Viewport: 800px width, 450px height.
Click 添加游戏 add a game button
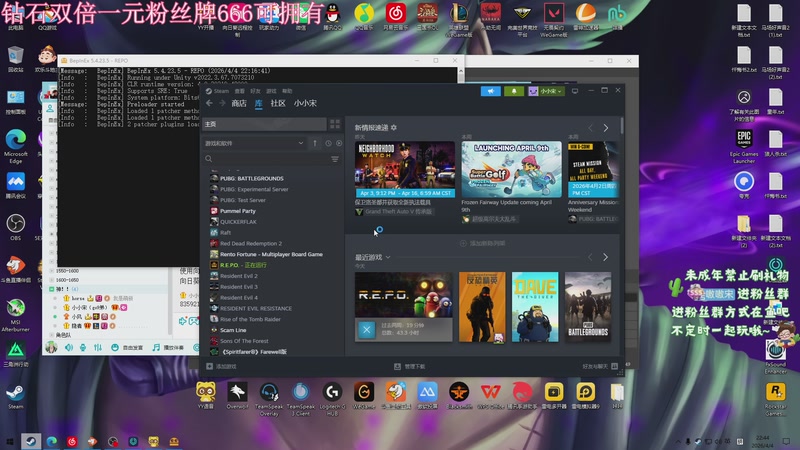point(221,366)
